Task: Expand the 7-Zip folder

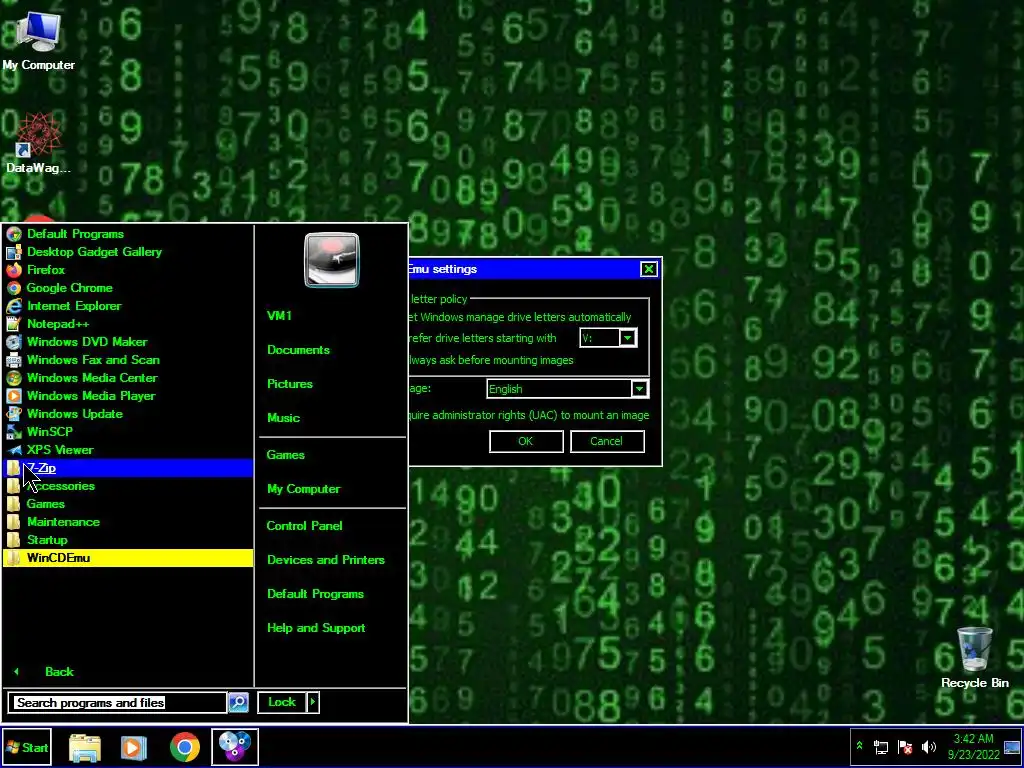Action: (128, 468)
